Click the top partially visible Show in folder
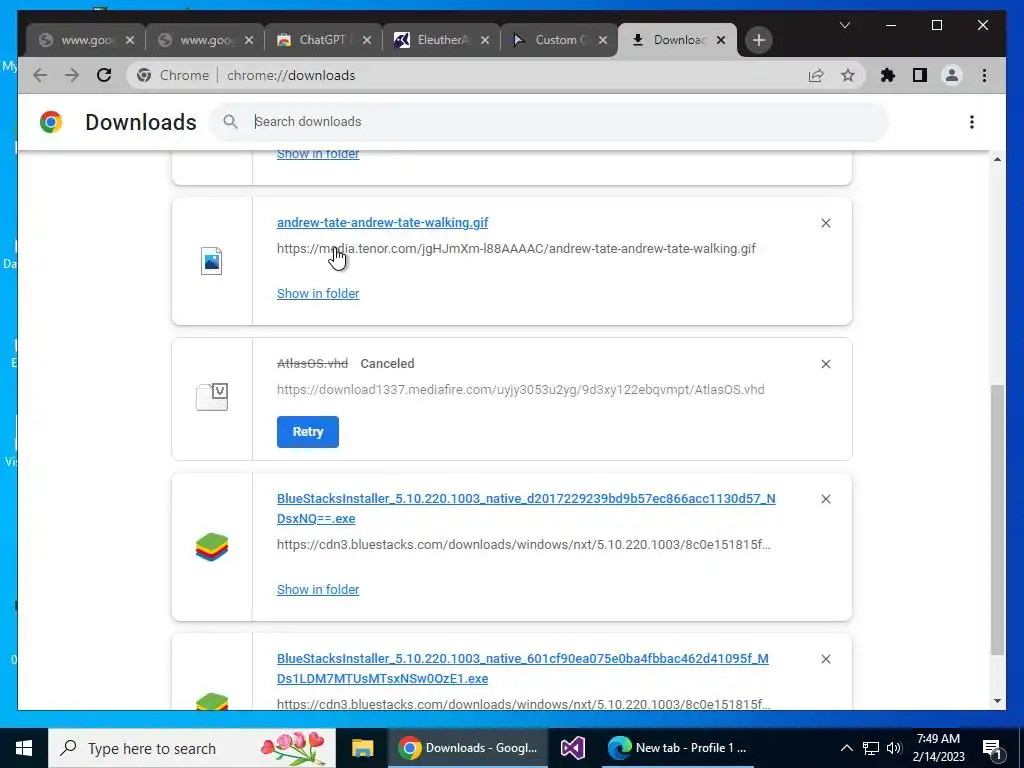 318,155
